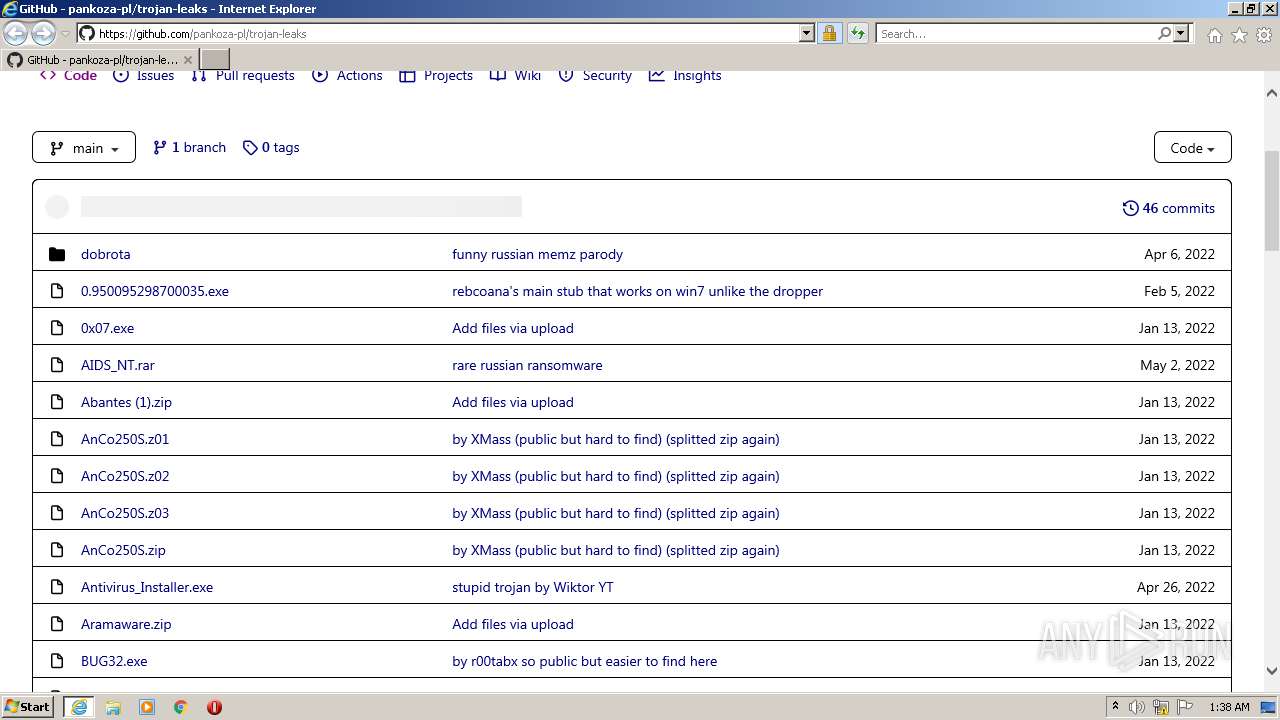Screen dimensions: 1280x720
Task: Click the IE Forward navigation button
Action: coord(43,33)
